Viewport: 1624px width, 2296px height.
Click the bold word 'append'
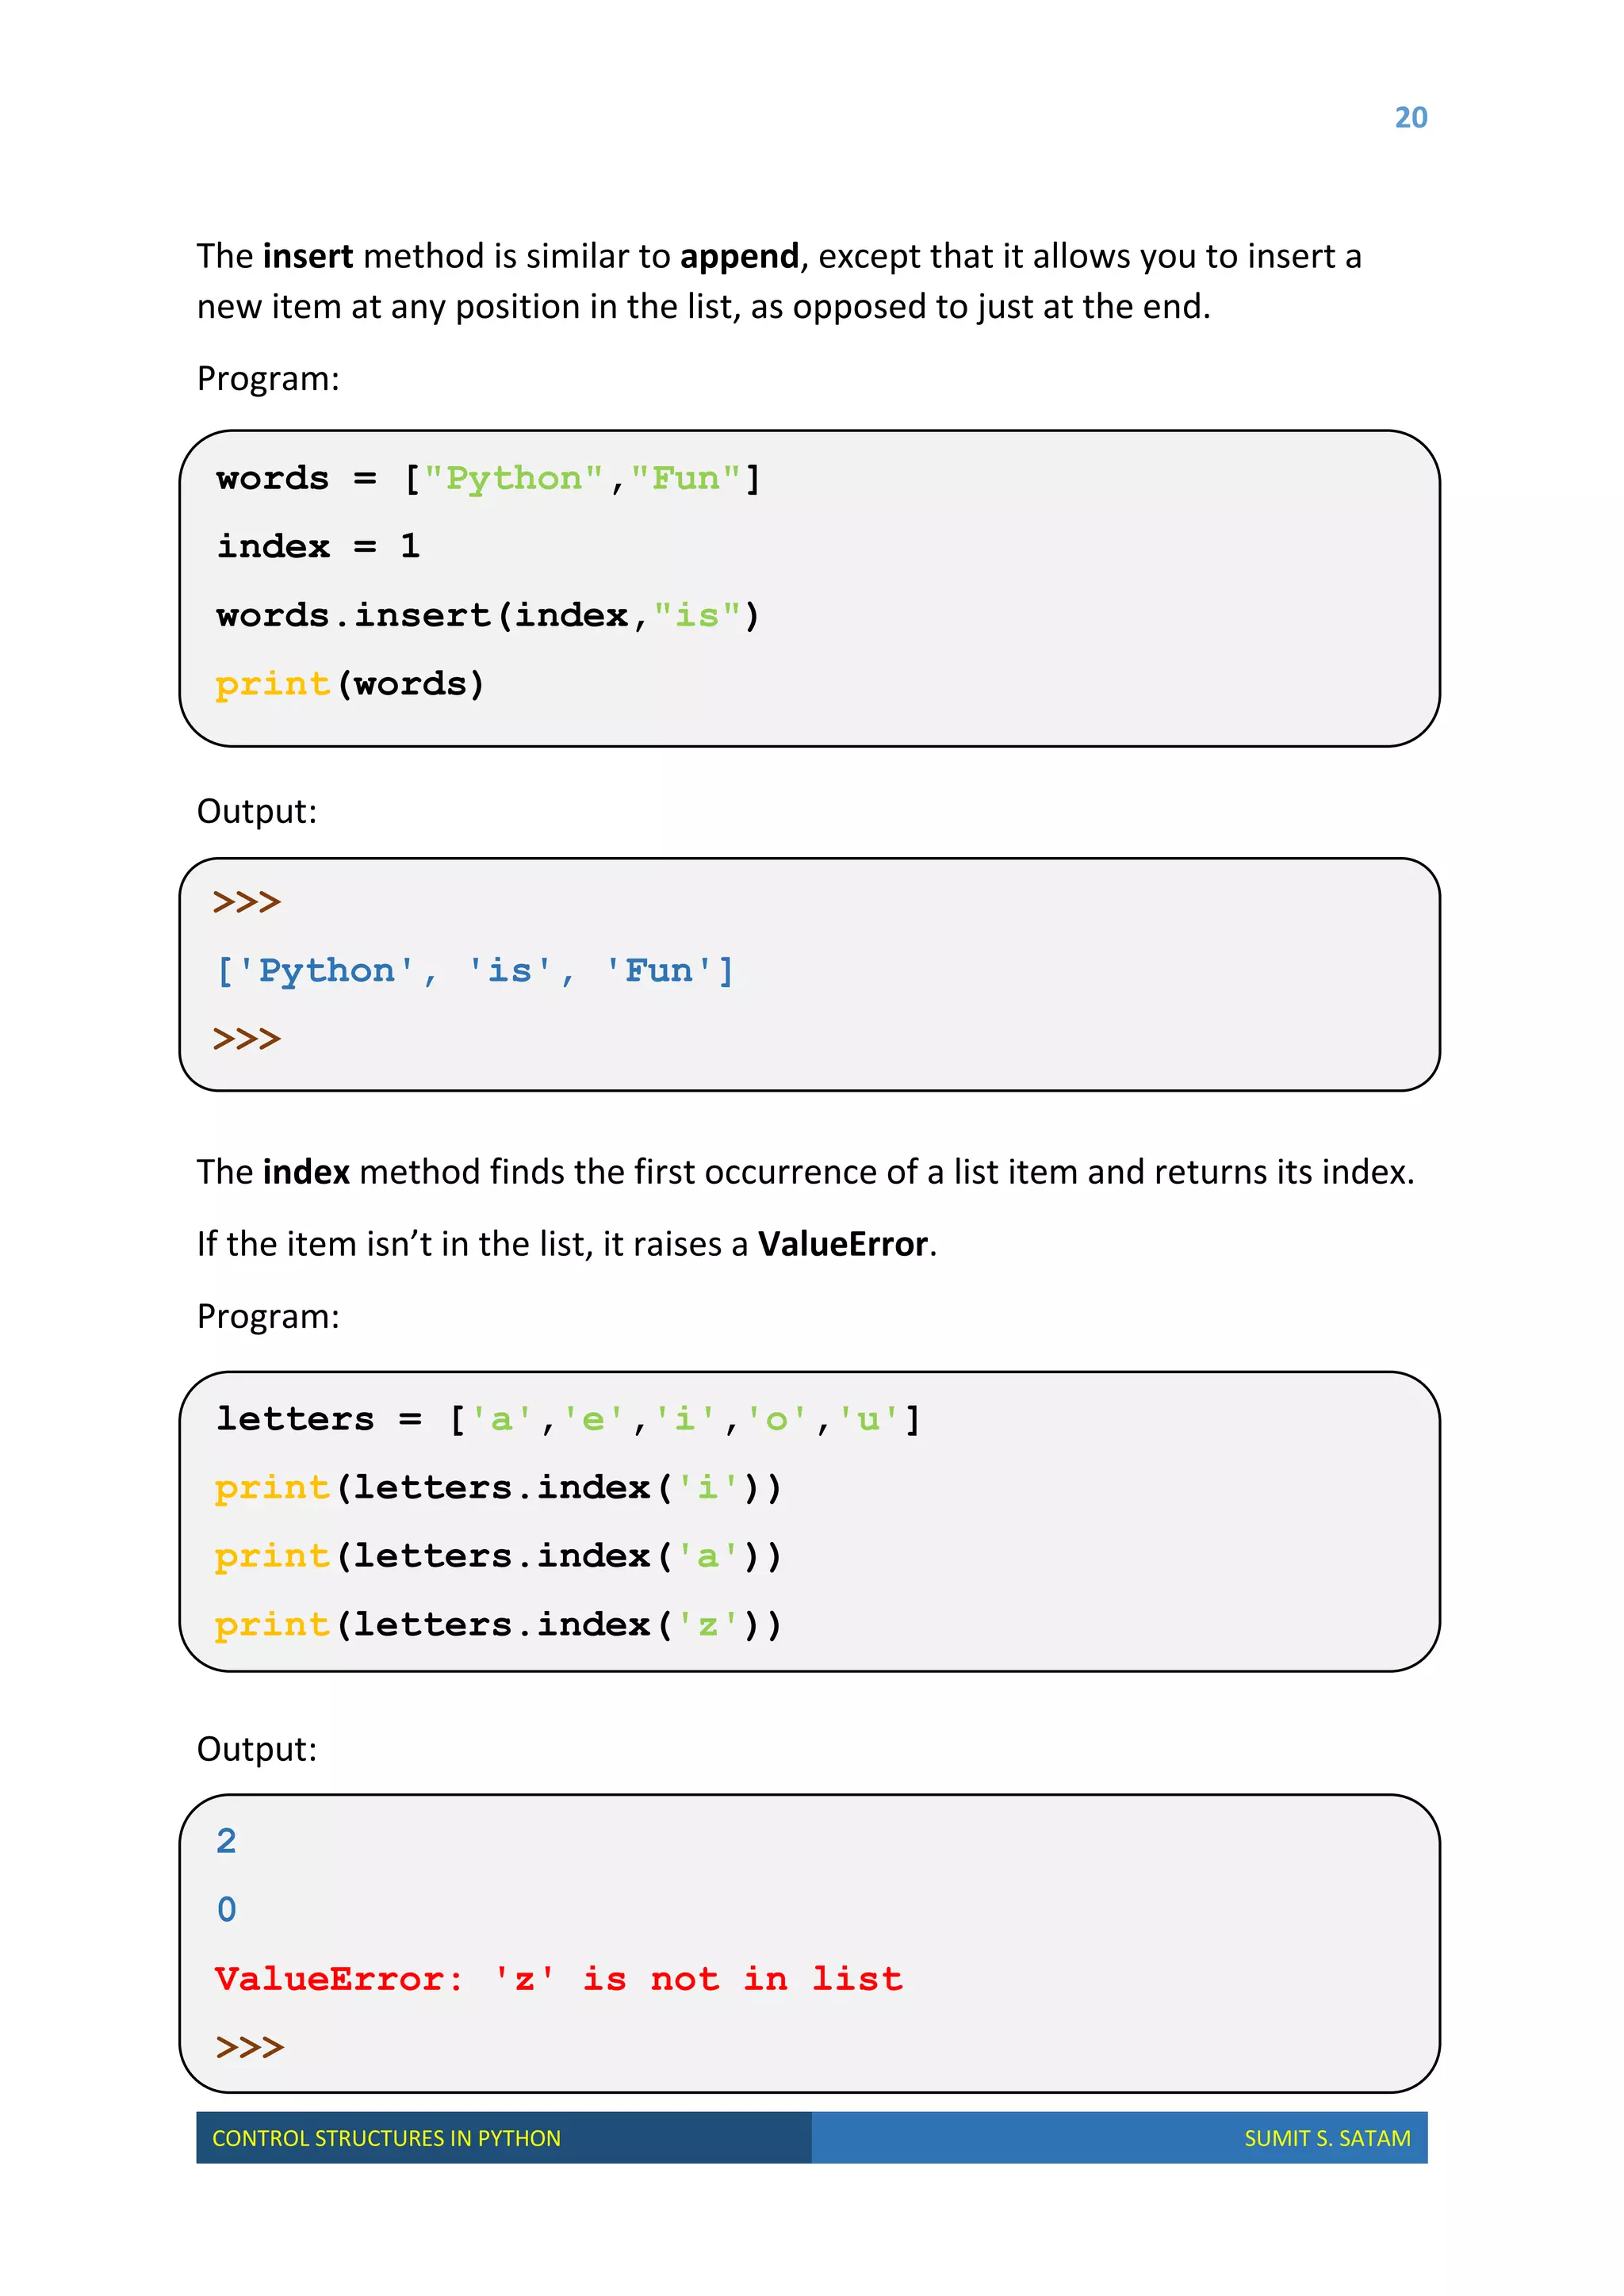point(739,257)
